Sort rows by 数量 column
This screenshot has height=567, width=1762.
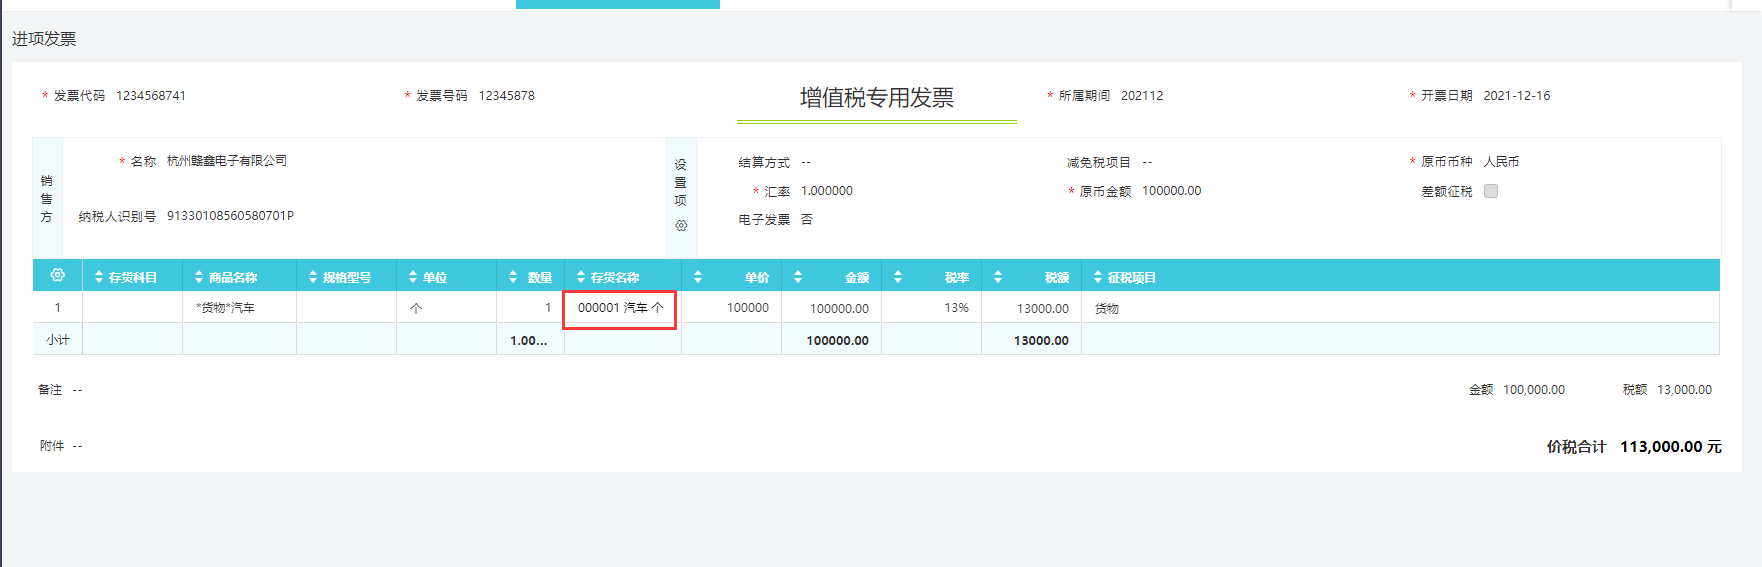pos(513,277)
